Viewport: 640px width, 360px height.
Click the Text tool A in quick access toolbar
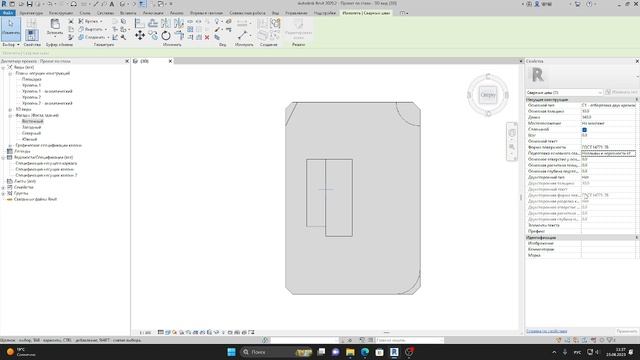pos(111,4)
